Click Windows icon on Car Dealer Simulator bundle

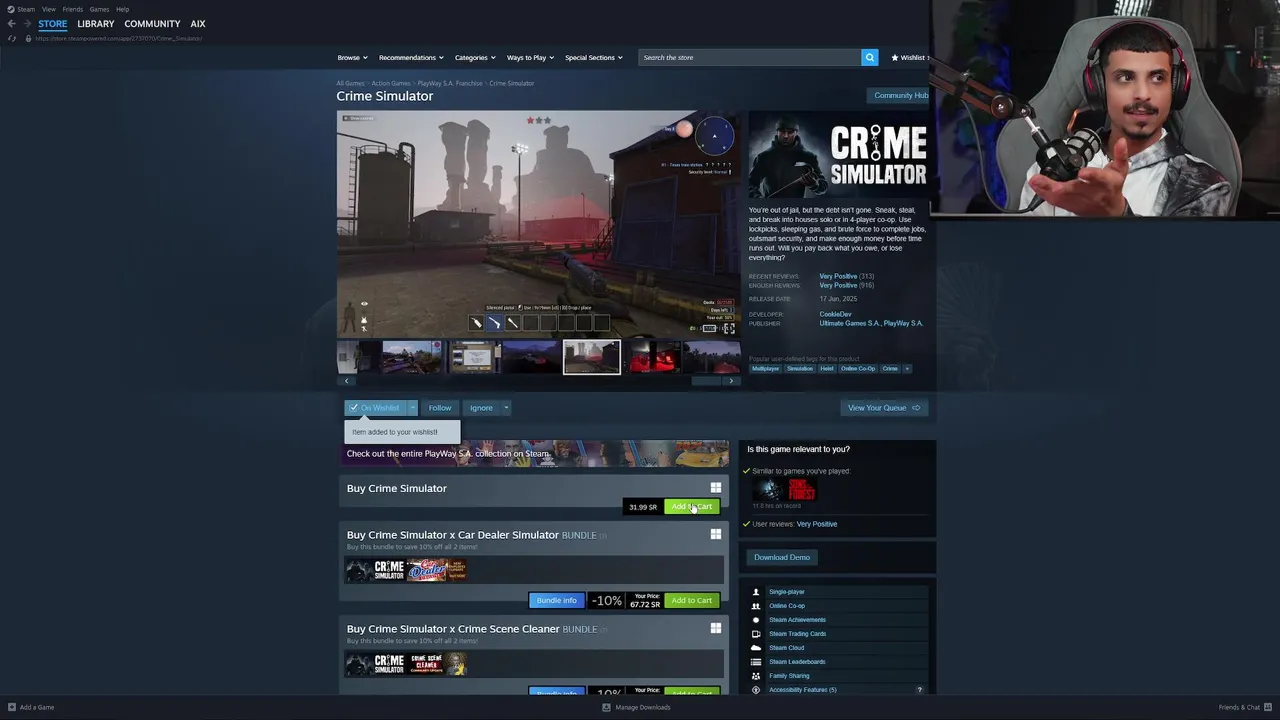click(715, 534)
